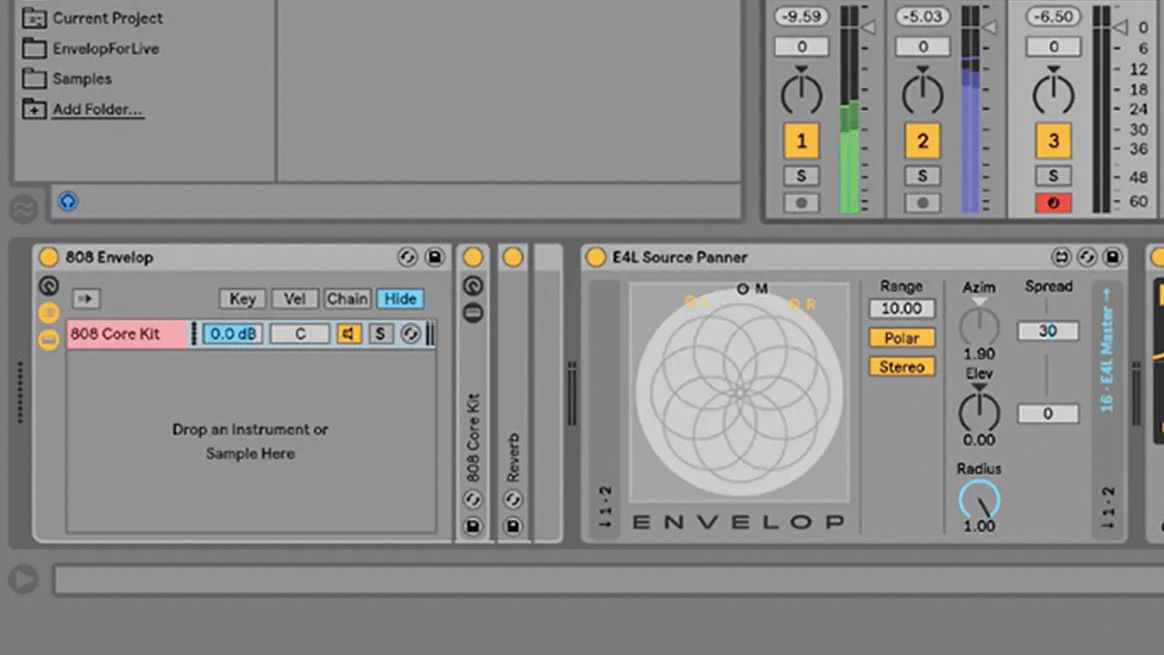Click the hot-swap icon on the collapsed Reverb device
Image resolution: width=1164 pixels, height=655 pixels.
(x=513, y=499)
